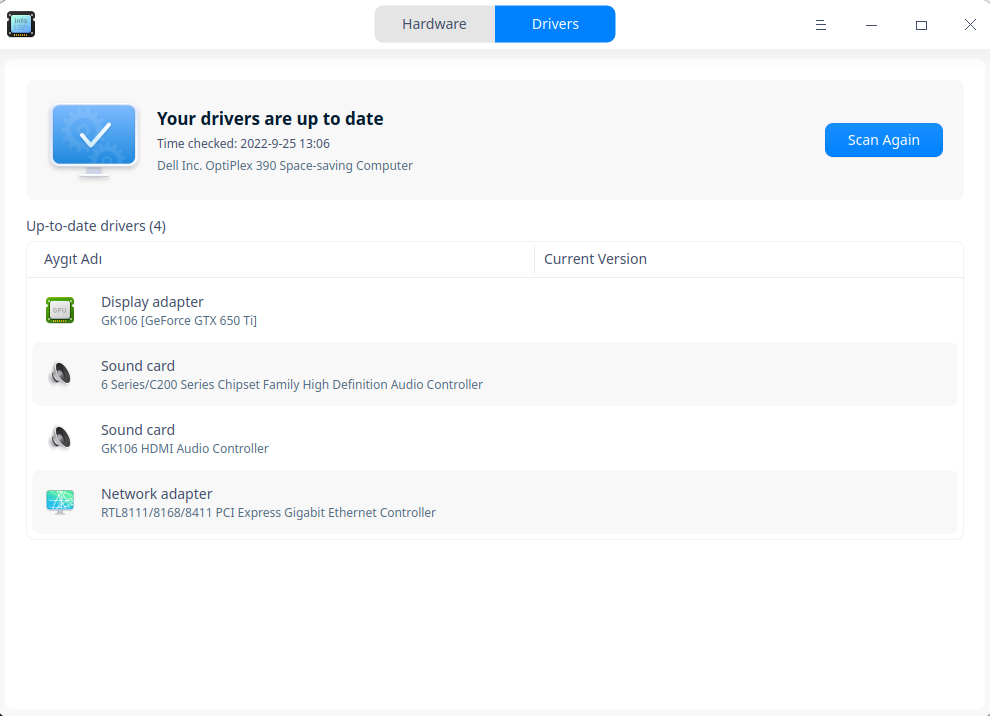Close the device manager window
The width and height of the screenshot is (990, 716).
(x=970, y=25)
